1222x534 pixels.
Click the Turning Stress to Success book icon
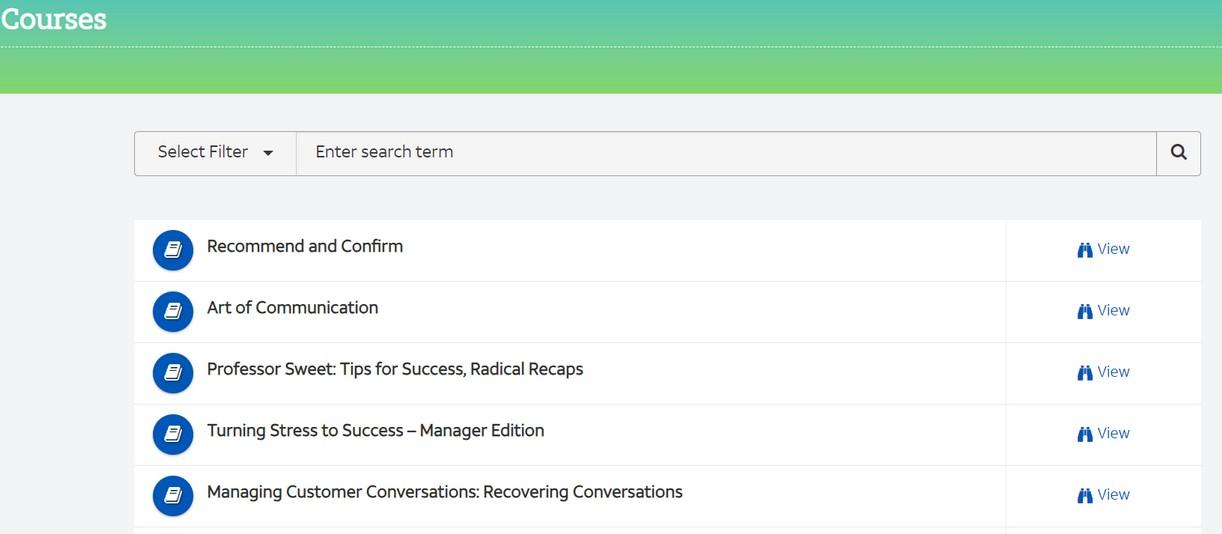point(173,434)
